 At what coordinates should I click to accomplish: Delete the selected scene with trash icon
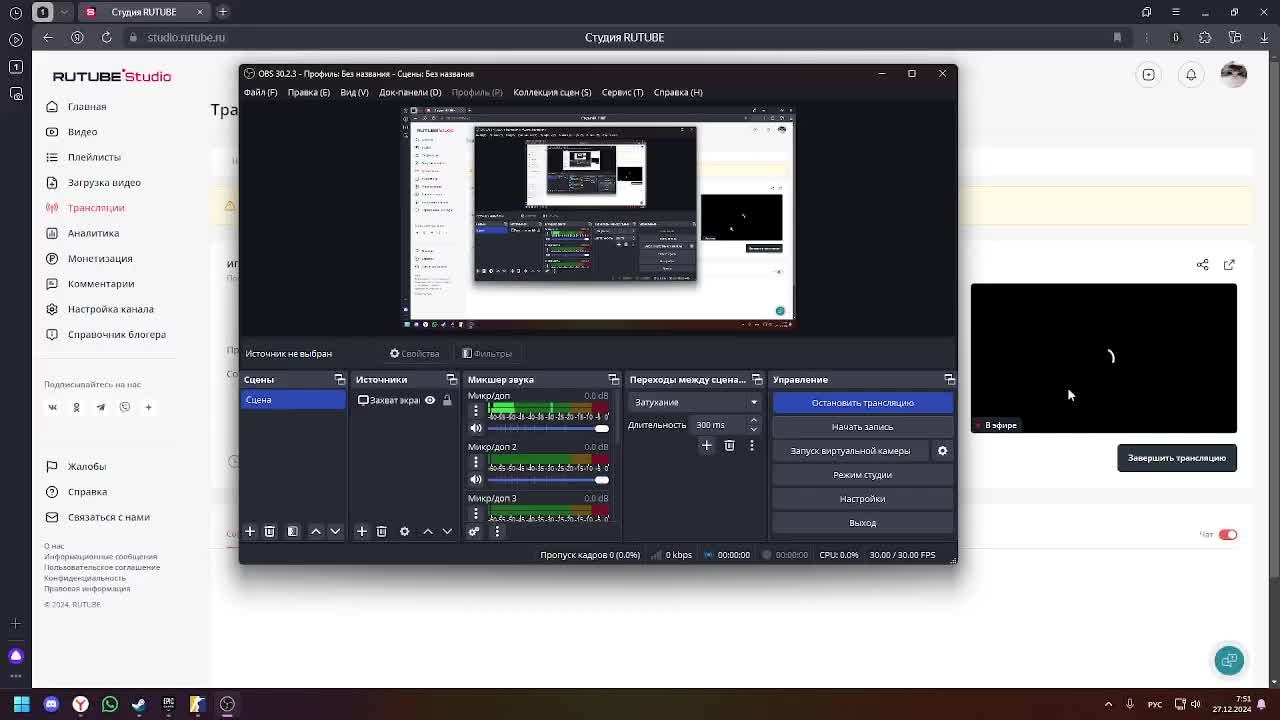point(269,531)
